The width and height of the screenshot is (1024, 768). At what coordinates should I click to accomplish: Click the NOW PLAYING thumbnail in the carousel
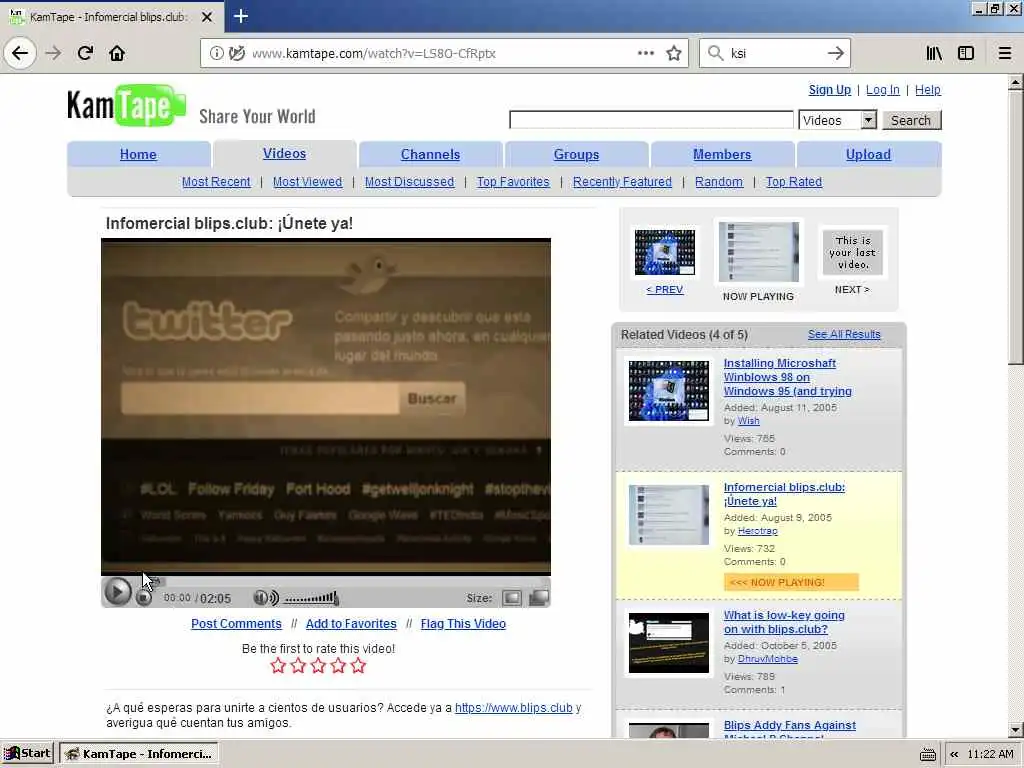[758, 252]
